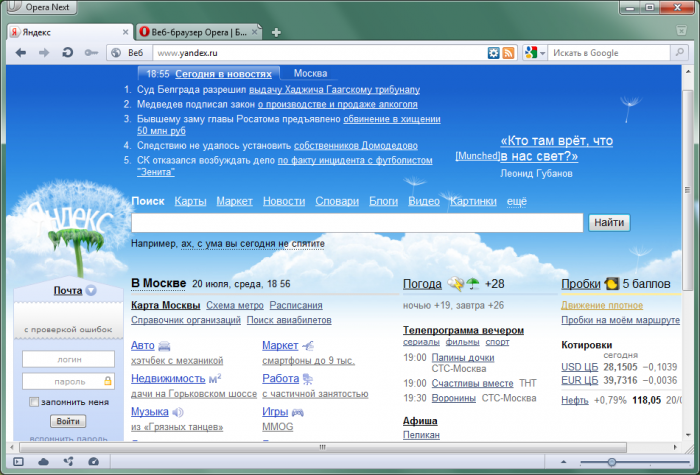Click the address bar URL field

(x=319, y=53)
